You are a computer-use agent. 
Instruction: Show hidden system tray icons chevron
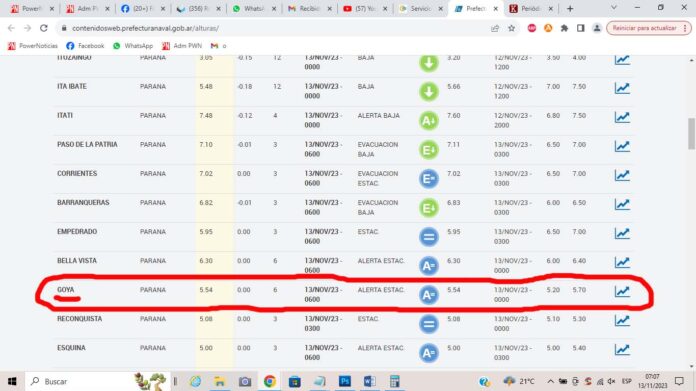click(550, 381)
